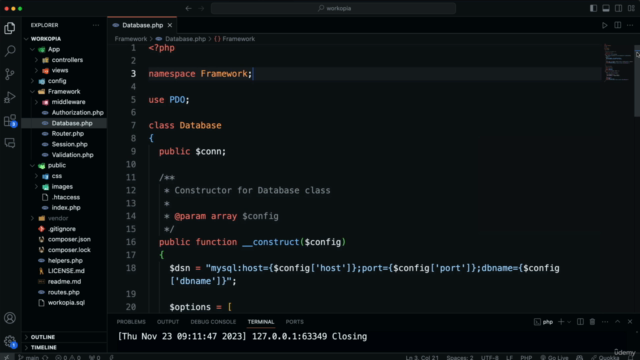Open routes.php in the explorer
640x360 pixels.
coord(64,292)
